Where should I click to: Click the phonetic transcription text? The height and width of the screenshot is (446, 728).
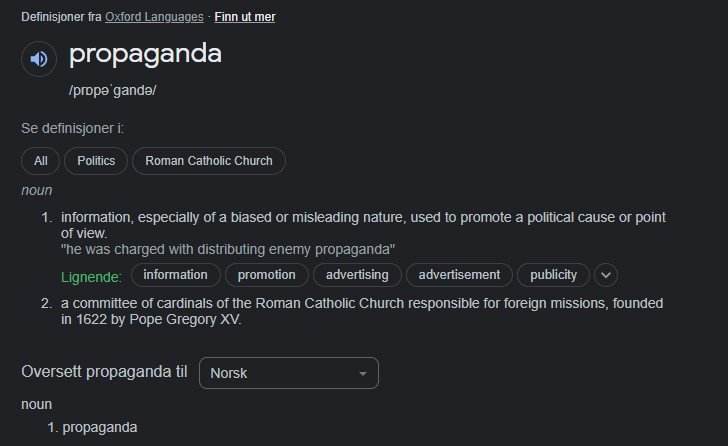[112, 90]
